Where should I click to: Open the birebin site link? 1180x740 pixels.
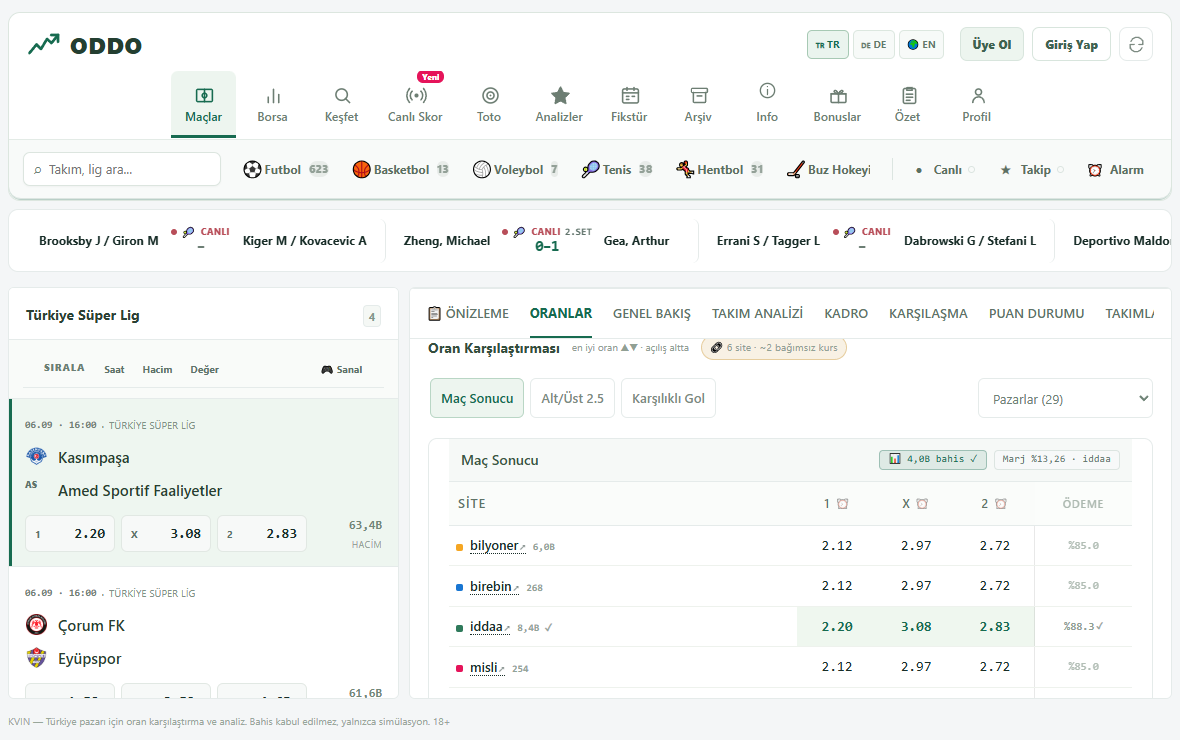click(x=494, y=586)
